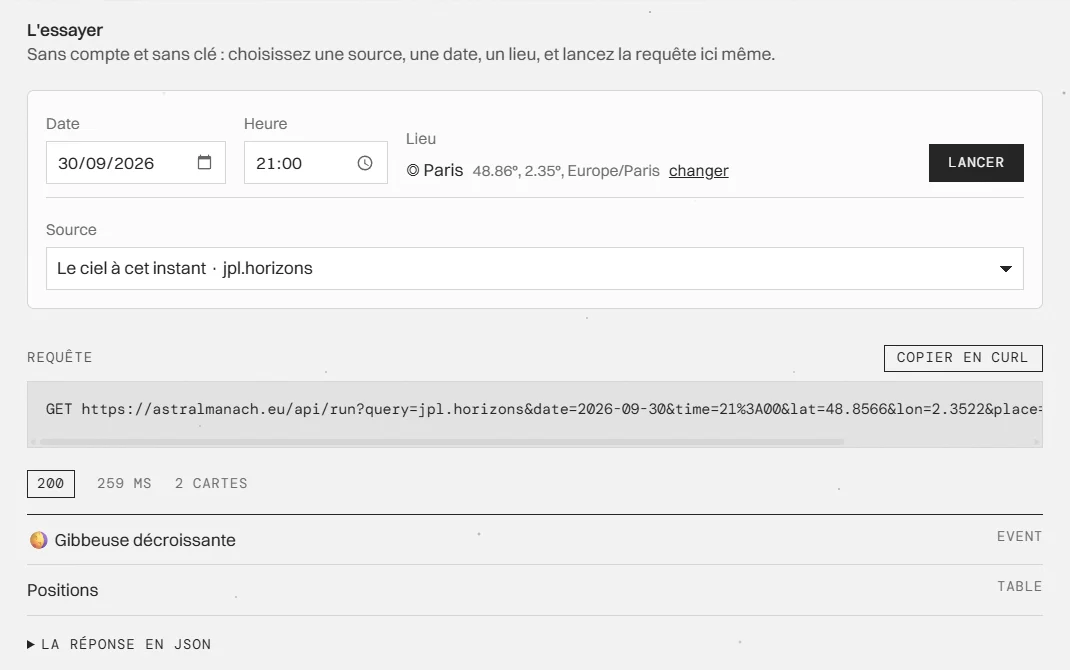
Task: Click the Paris place name
Action: coord(443,170)
